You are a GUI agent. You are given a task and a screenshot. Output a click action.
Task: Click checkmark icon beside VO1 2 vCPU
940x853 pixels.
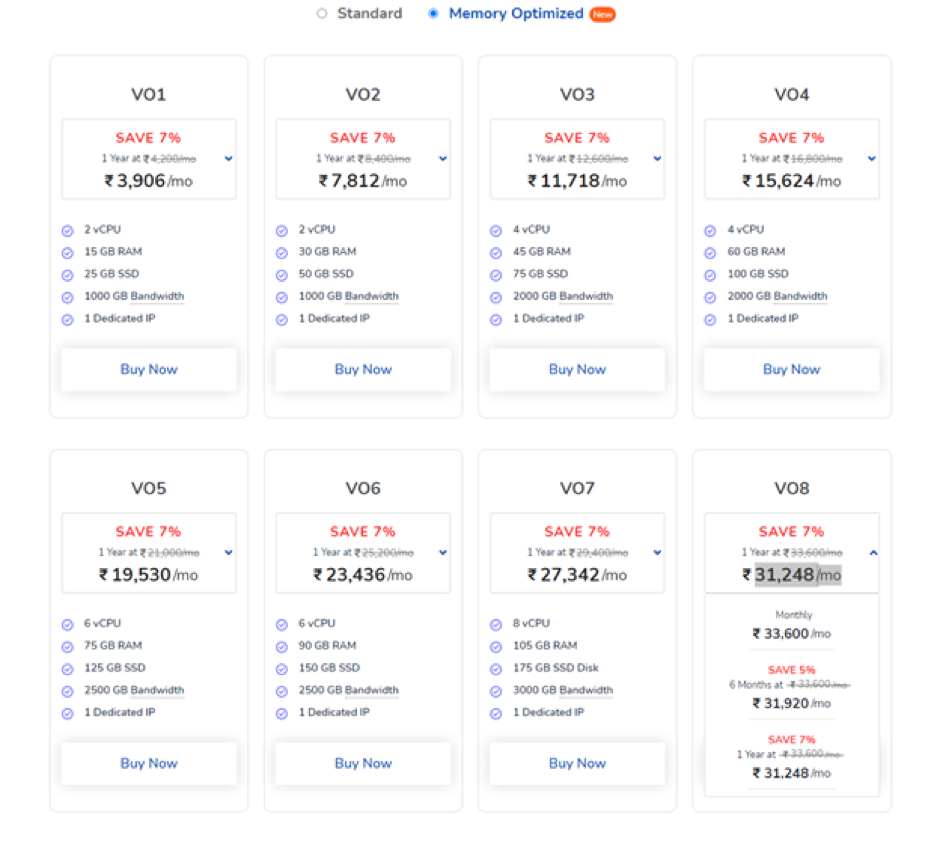[68, 230]
